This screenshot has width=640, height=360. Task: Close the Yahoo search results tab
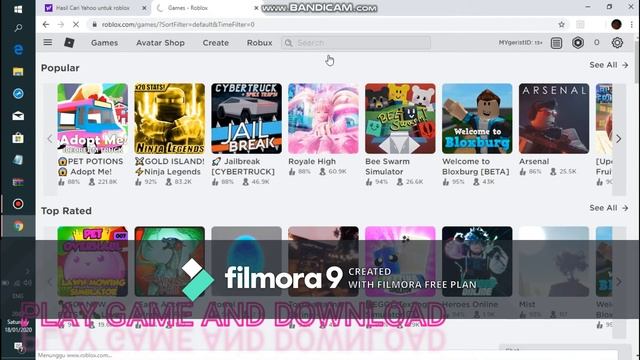(144, 8)
